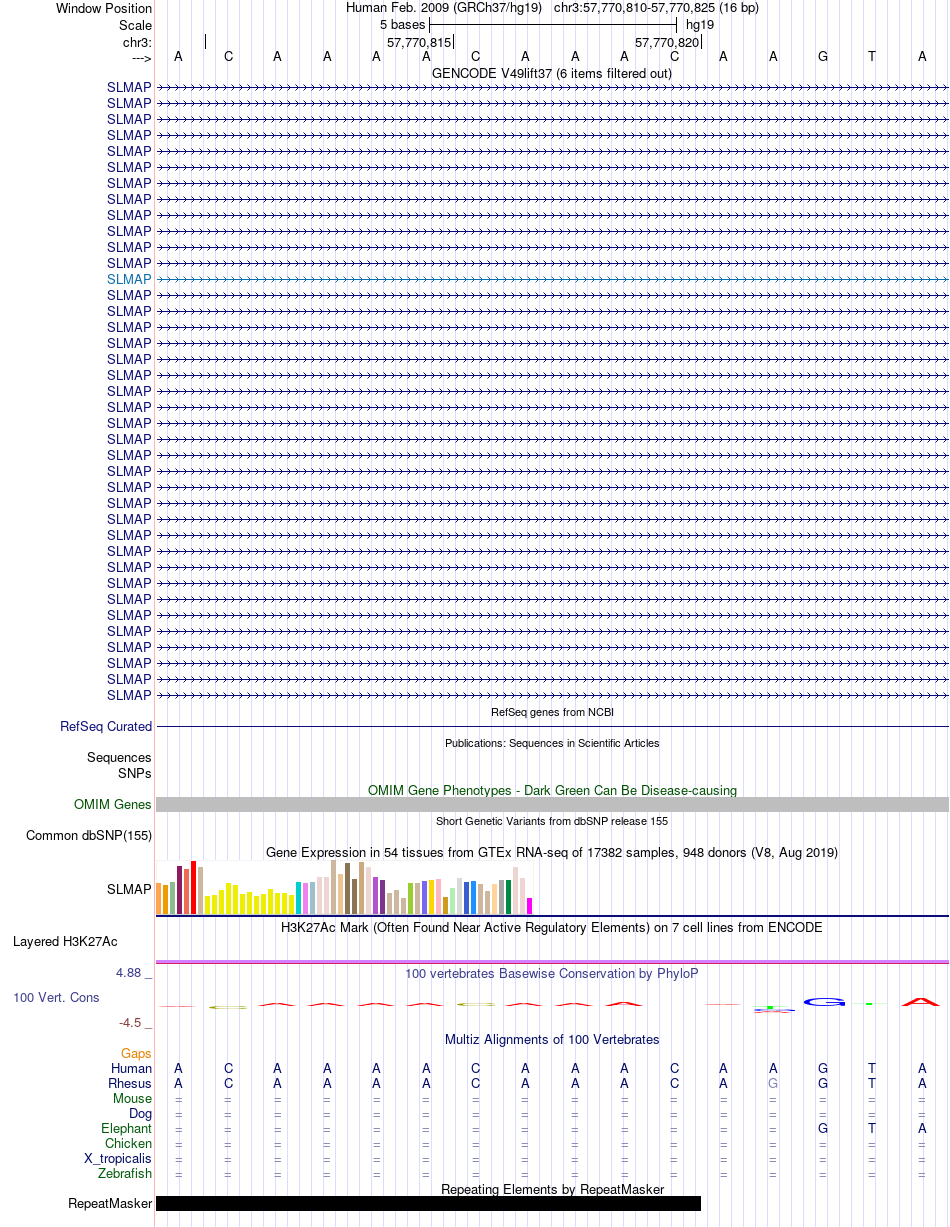Click the large blue G in PhyloP logo

[823, 1002]
